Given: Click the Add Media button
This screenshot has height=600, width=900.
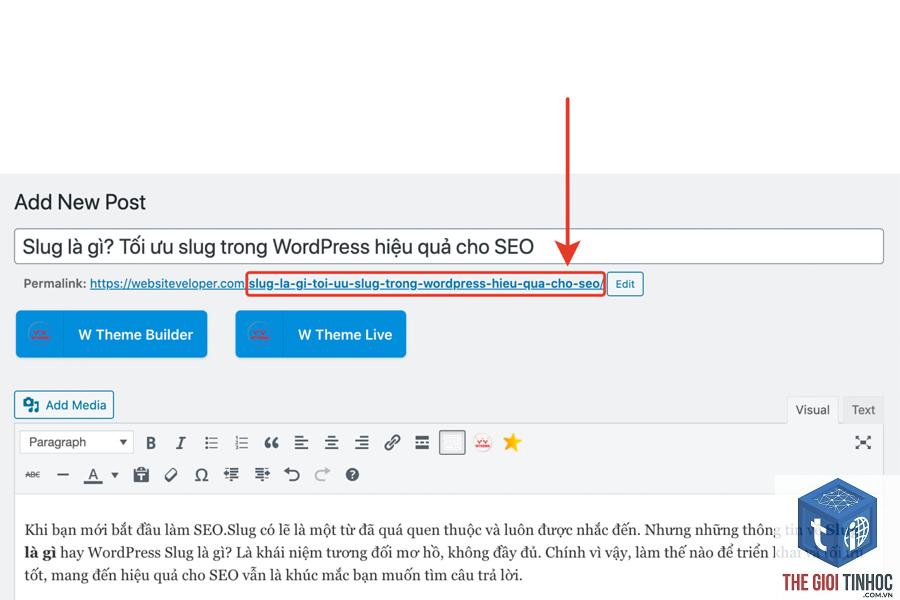Looking at the screenshot, I should 64,405.
